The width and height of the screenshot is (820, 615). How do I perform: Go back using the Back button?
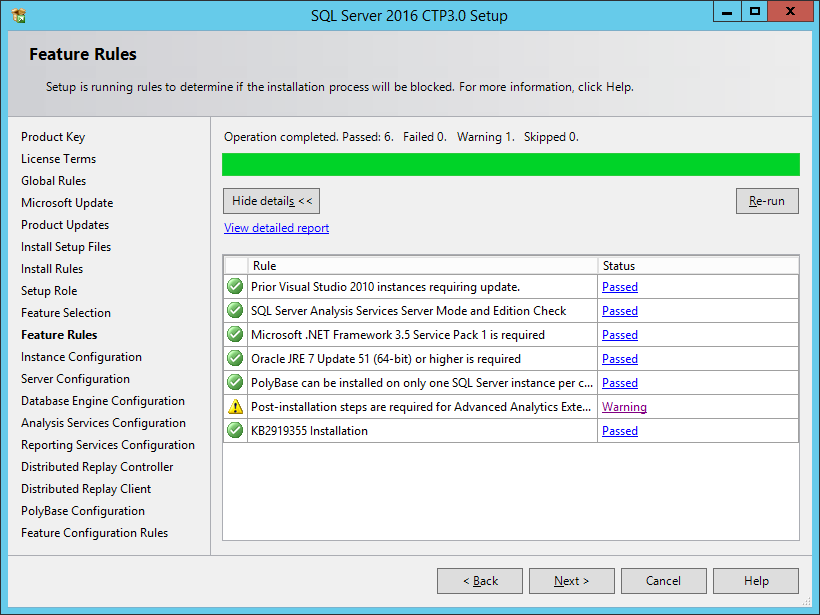[480, 581]
